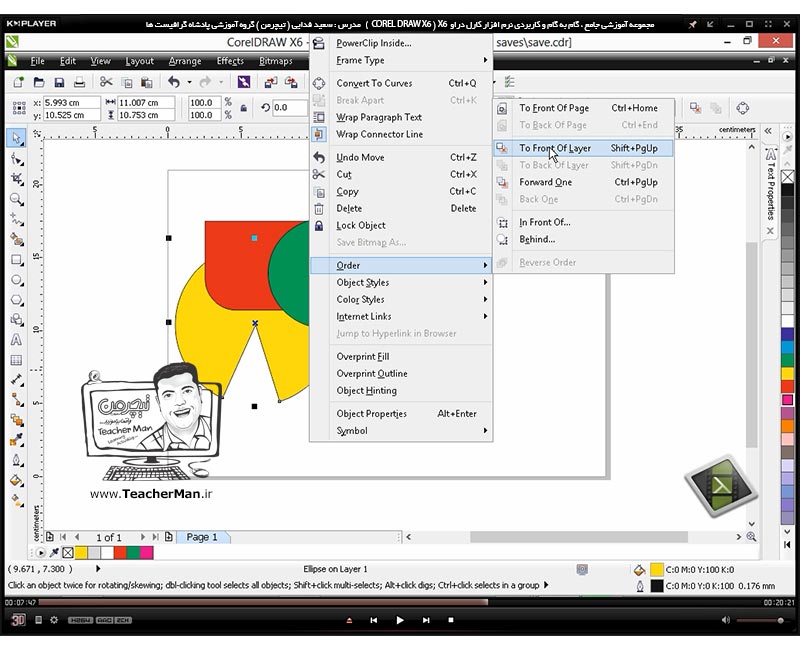
Task: Click the Paste toolbar icon
Action: tap(146, 82)
